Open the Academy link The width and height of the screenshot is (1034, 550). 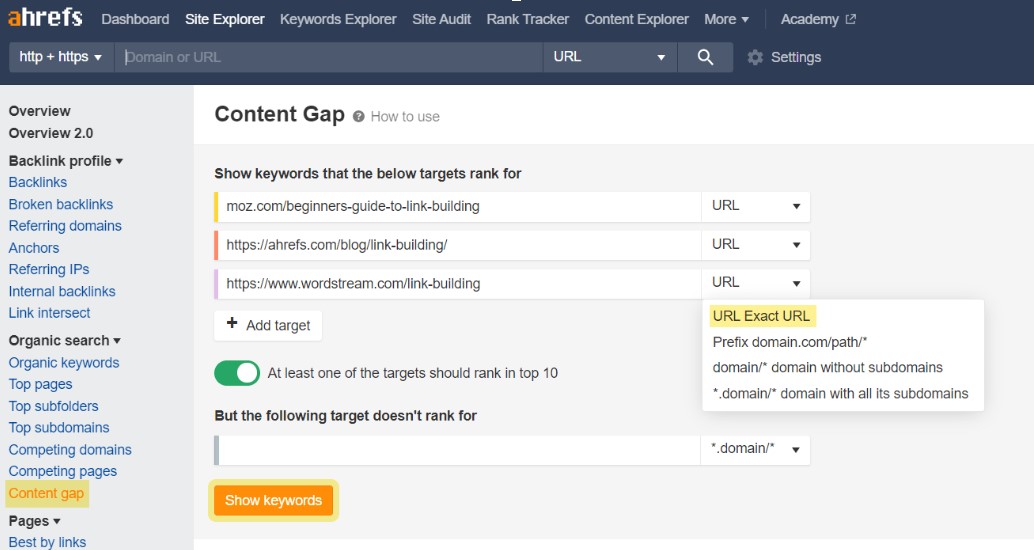[810, 19]
